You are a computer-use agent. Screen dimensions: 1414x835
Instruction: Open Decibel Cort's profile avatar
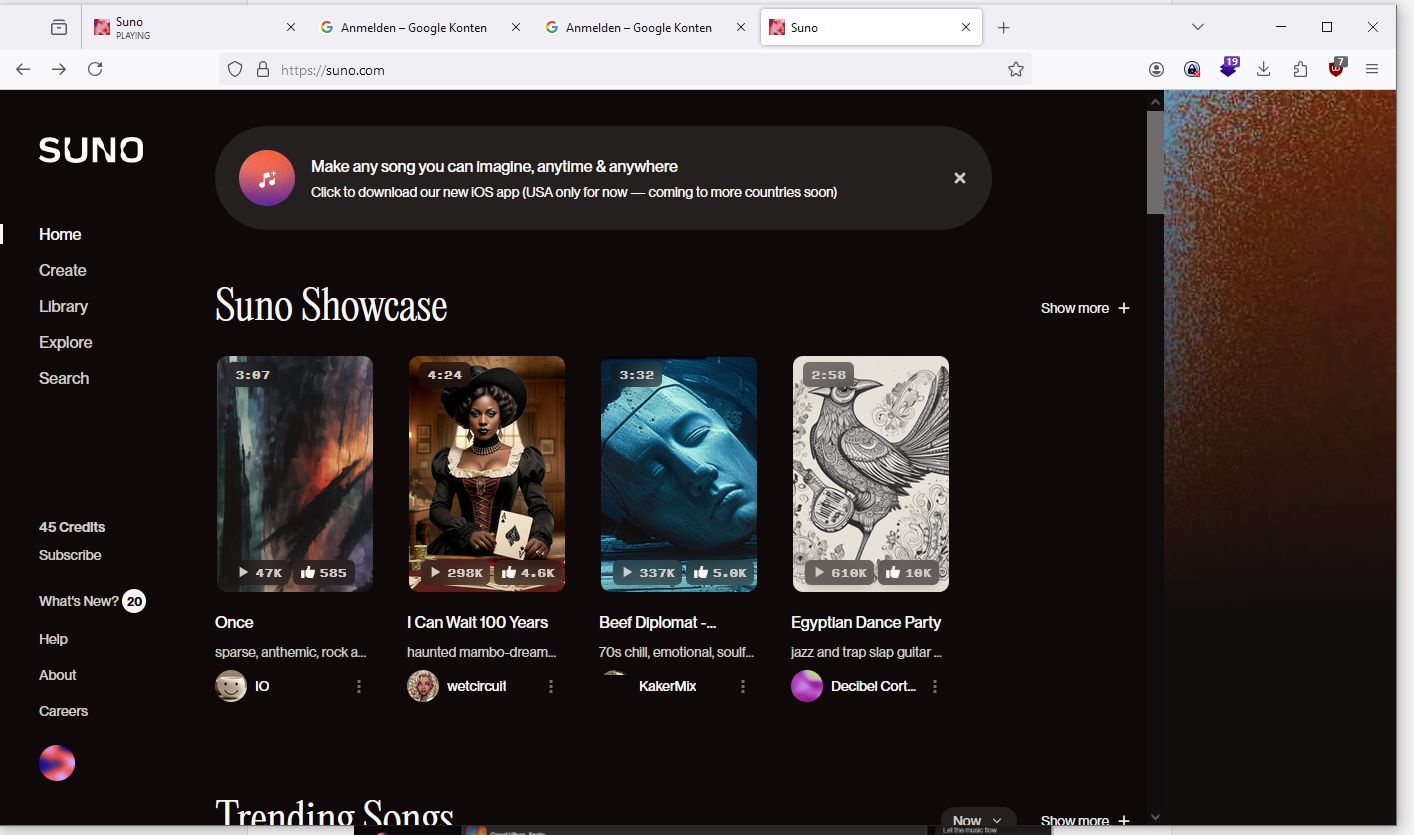[x=807, y=686]
